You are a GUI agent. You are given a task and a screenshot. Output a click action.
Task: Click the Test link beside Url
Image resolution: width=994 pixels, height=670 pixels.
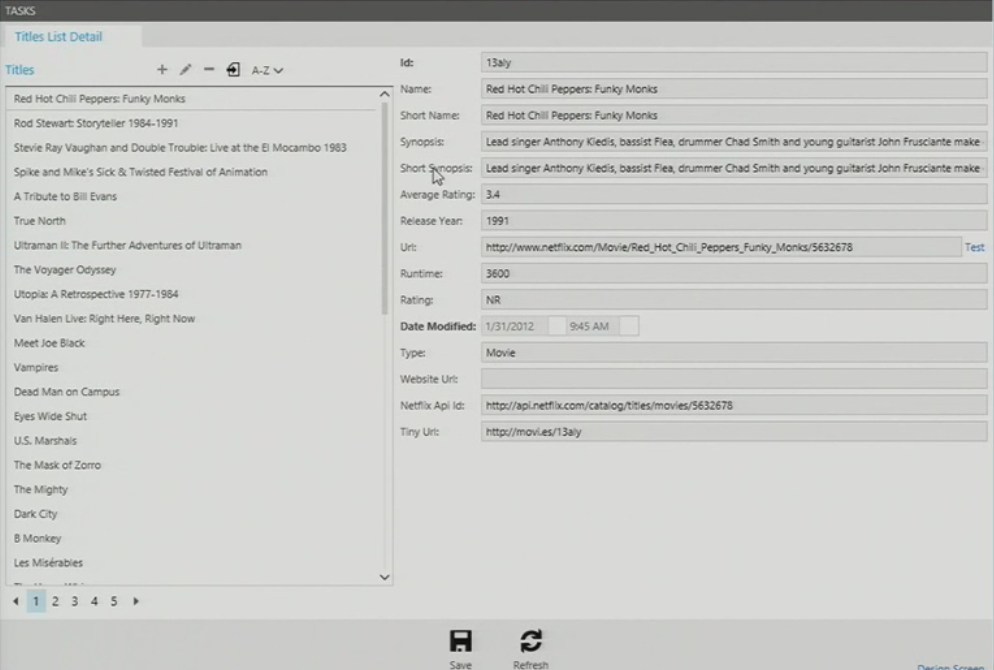coord(974,247)
